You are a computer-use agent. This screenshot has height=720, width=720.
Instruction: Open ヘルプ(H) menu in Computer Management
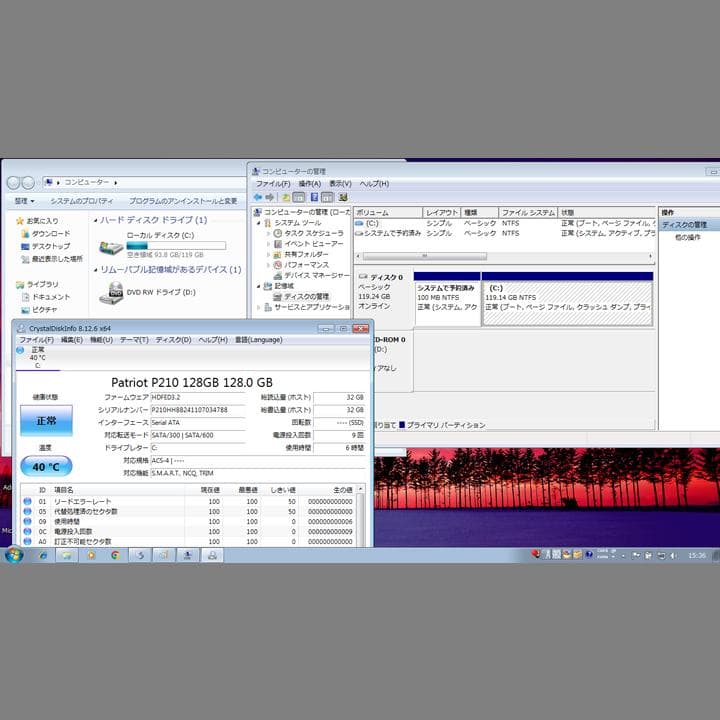[374, 184]
